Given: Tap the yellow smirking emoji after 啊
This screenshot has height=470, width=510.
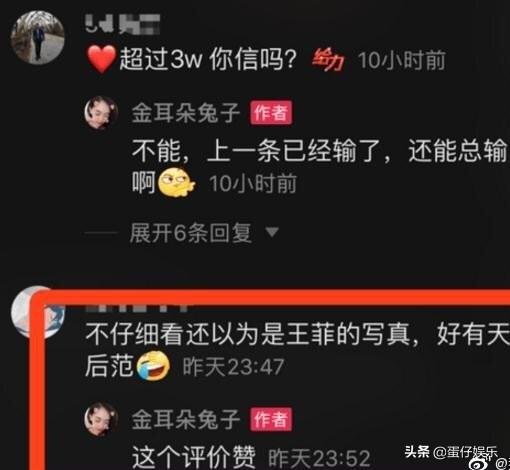Looking at the screenshot, I should [176, 183].
